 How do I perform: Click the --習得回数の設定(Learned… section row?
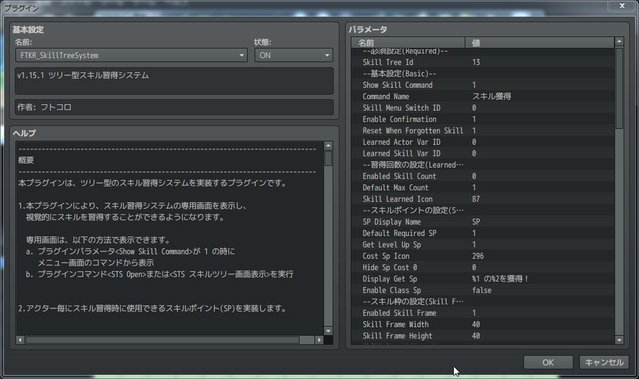[x=483, y=165]
